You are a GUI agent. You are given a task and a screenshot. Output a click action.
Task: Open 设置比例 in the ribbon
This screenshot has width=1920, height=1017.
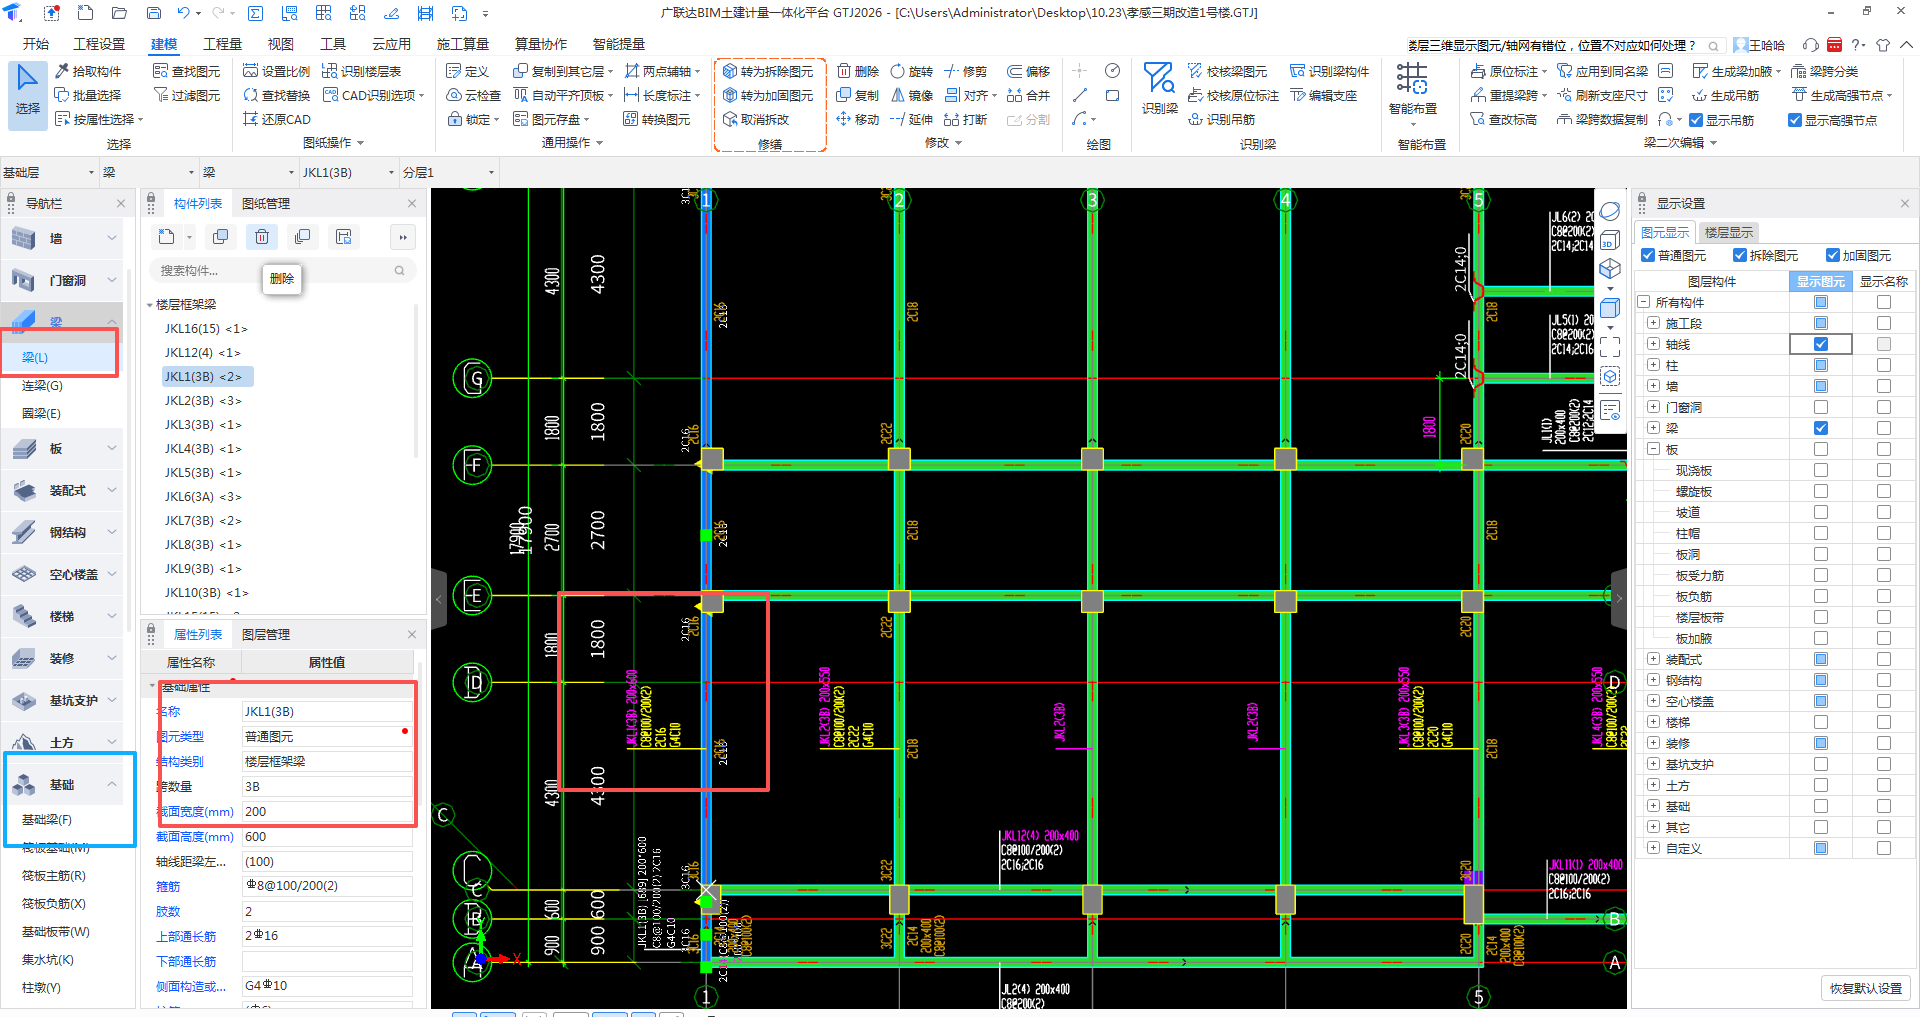(276, 71)
